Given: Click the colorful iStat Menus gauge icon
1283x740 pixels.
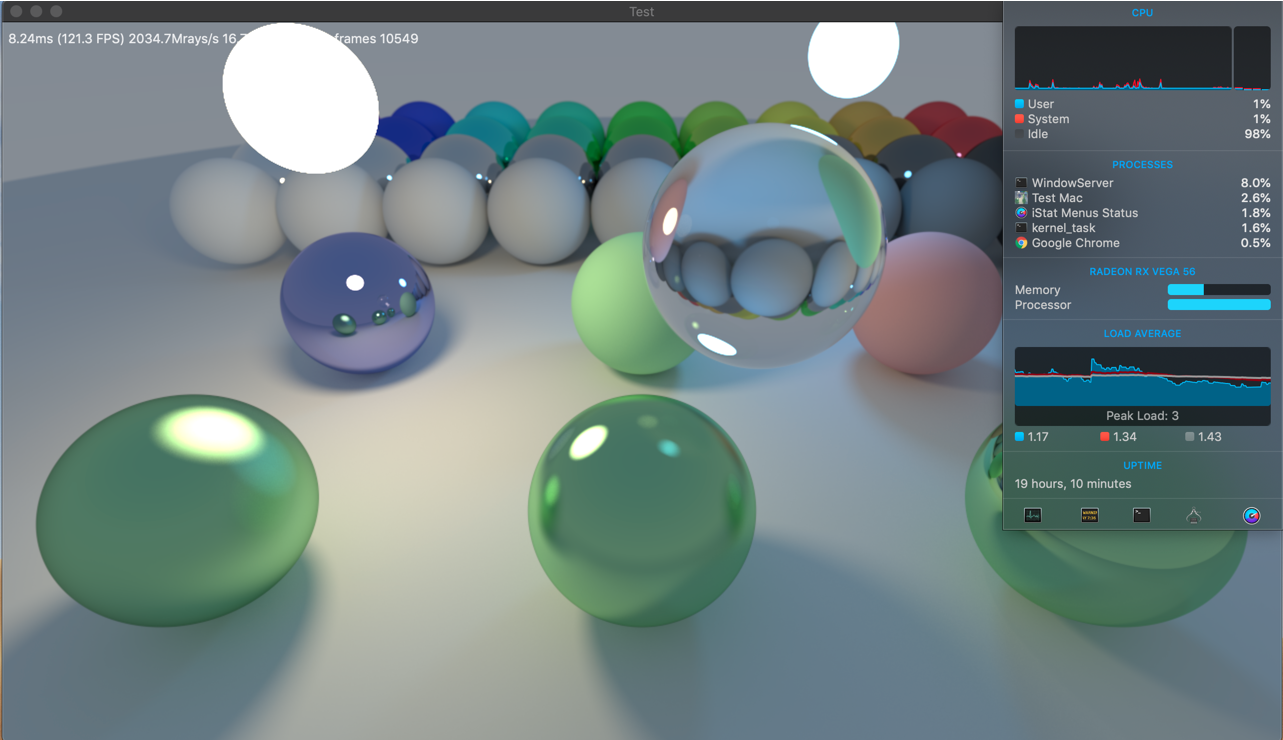Looking at the screenshot, I should 1251,515.
